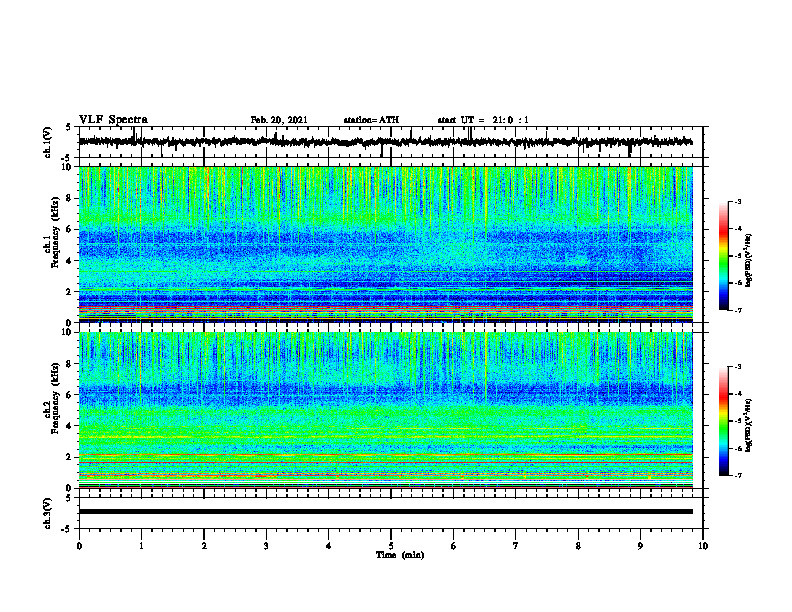792x612 pixels.
Task: Click the "-7" label on the ch.2 color scale
Action: pyautogui.click(x=738, y=475)
